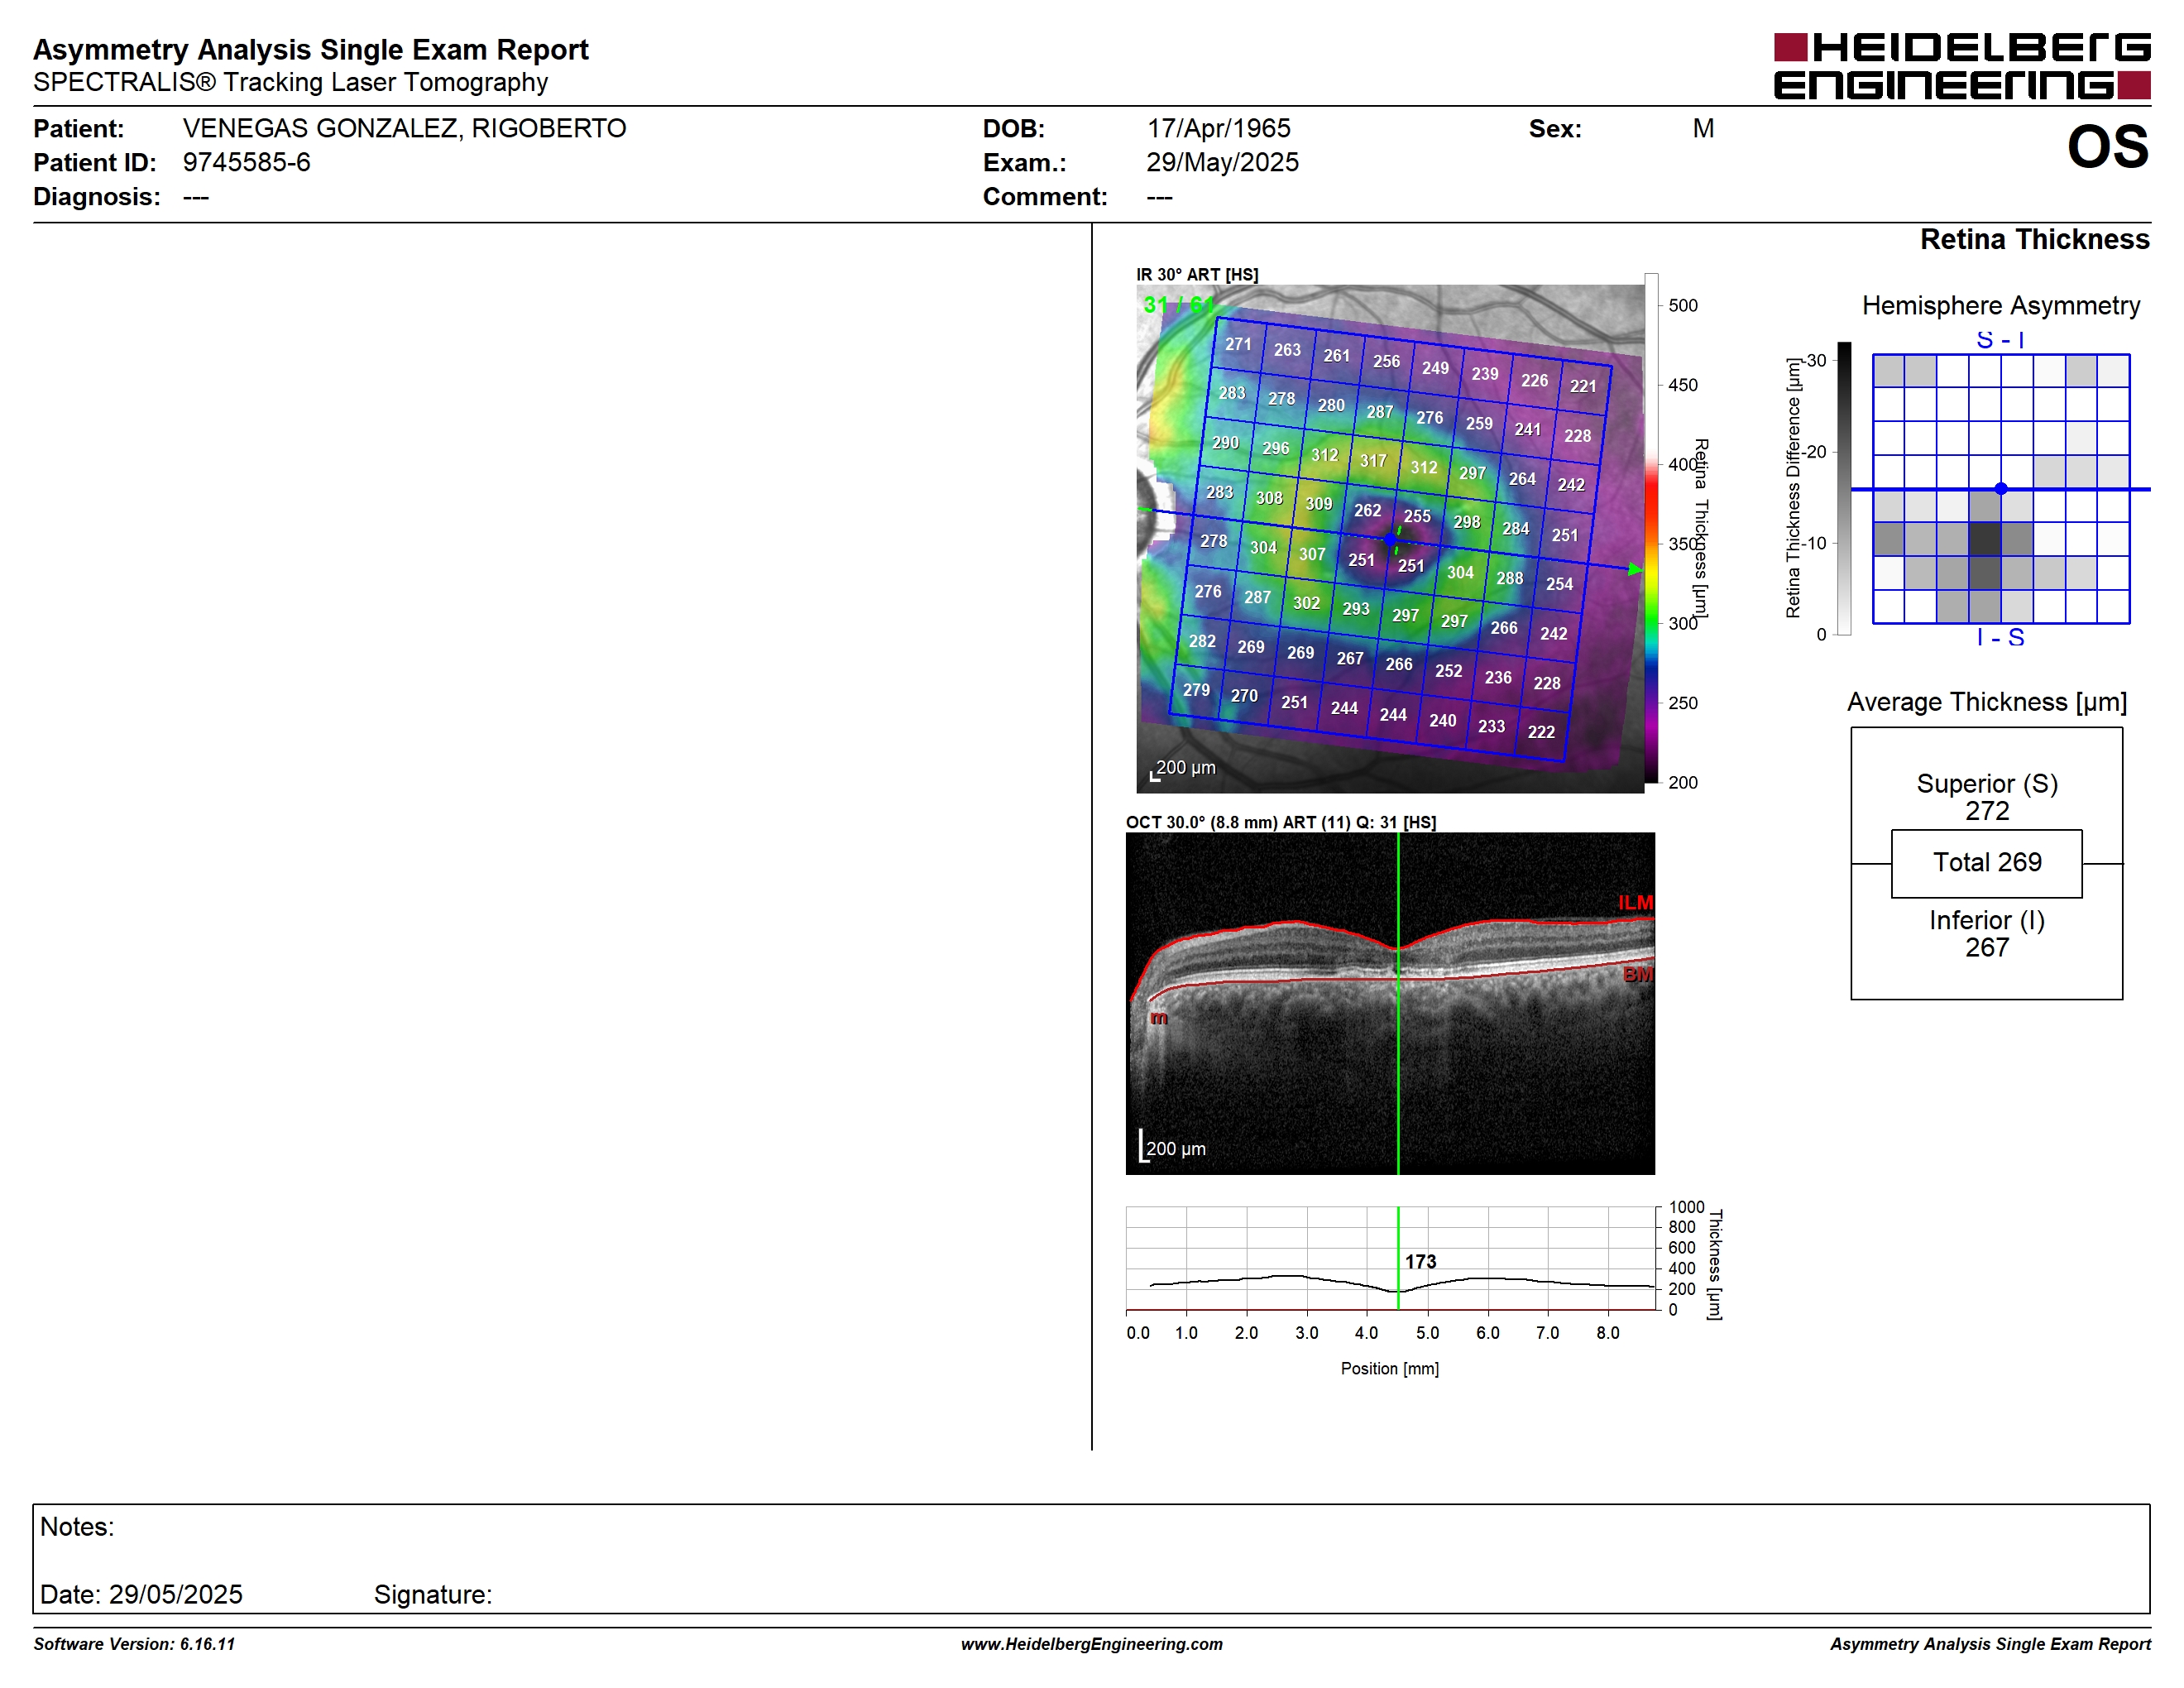
Task: Click thickness map cell 271
Action: coord(1238,344)
